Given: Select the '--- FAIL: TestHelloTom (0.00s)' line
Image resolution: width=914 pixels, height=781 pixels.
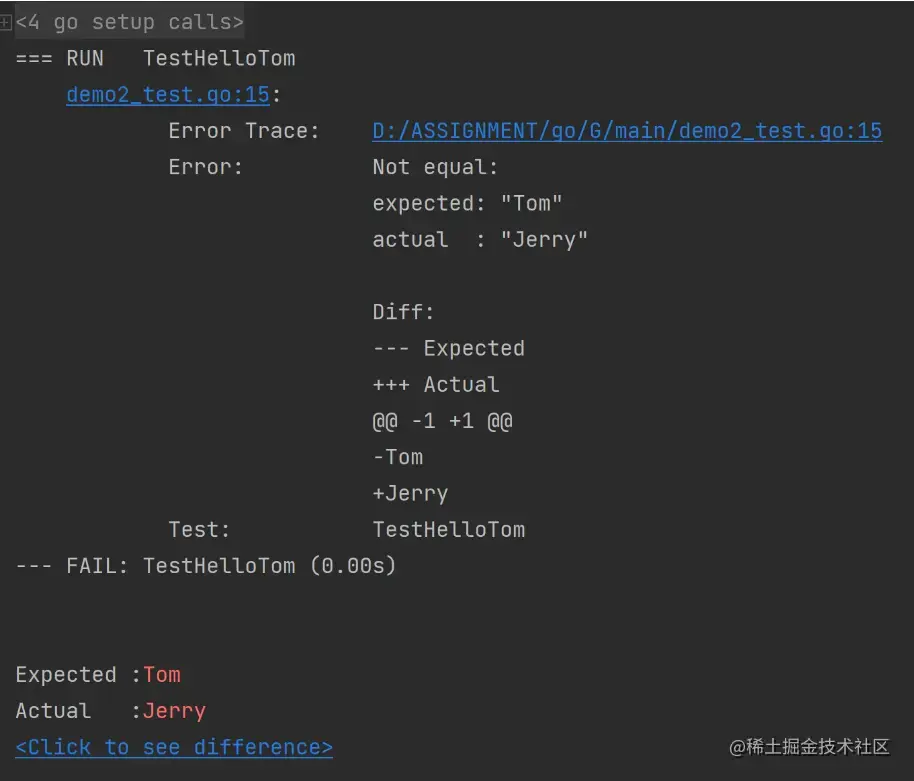Looking at the screenshot, I should tap(206, 566).
